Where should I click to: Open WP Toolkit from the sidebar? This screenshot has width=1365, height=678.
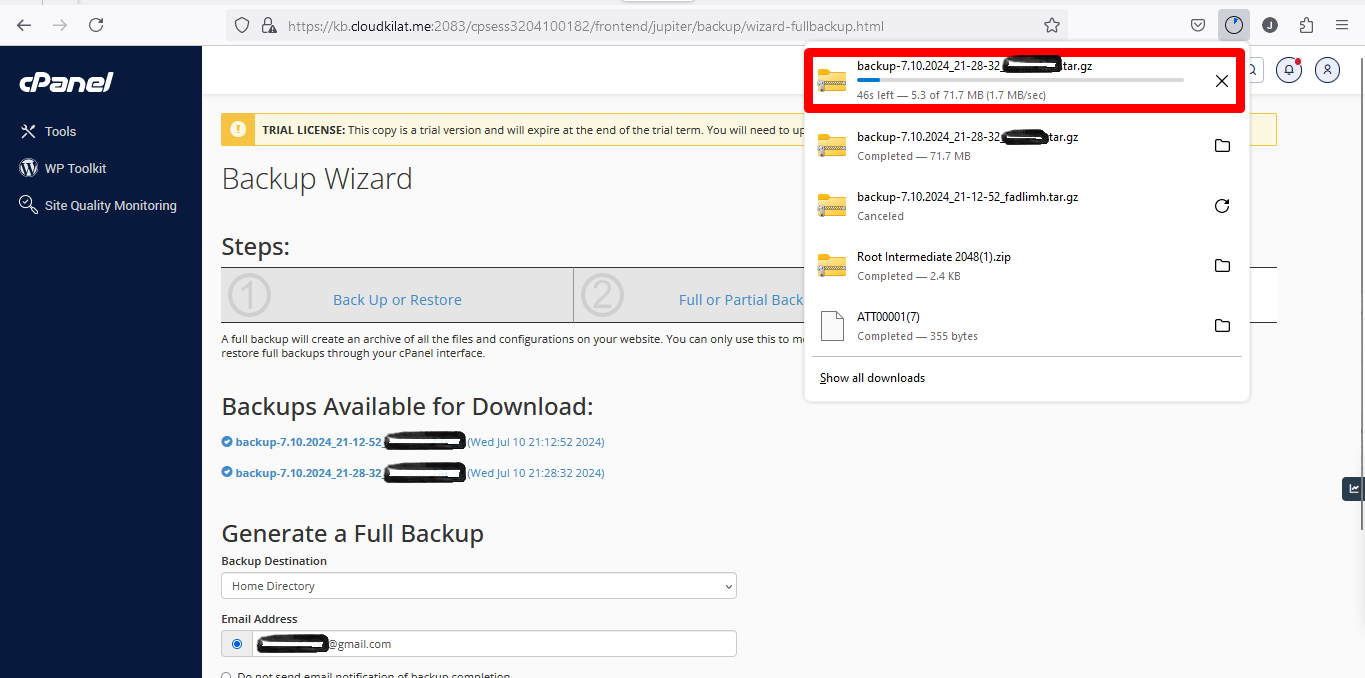pos(75,168)
